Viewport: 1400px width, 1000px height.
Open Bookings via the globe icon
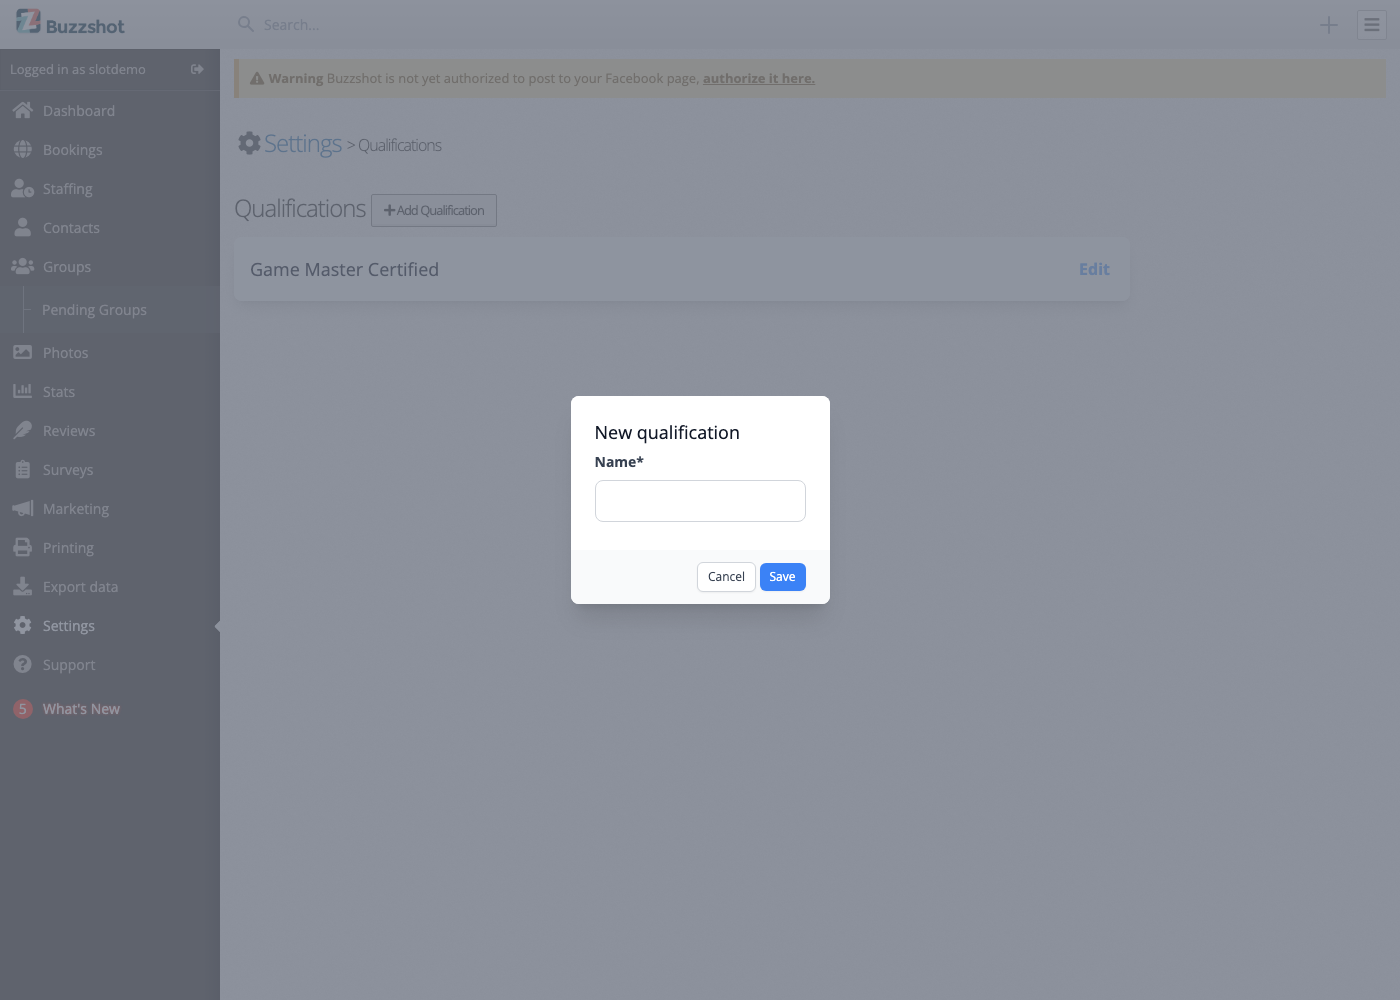(23, 150)
